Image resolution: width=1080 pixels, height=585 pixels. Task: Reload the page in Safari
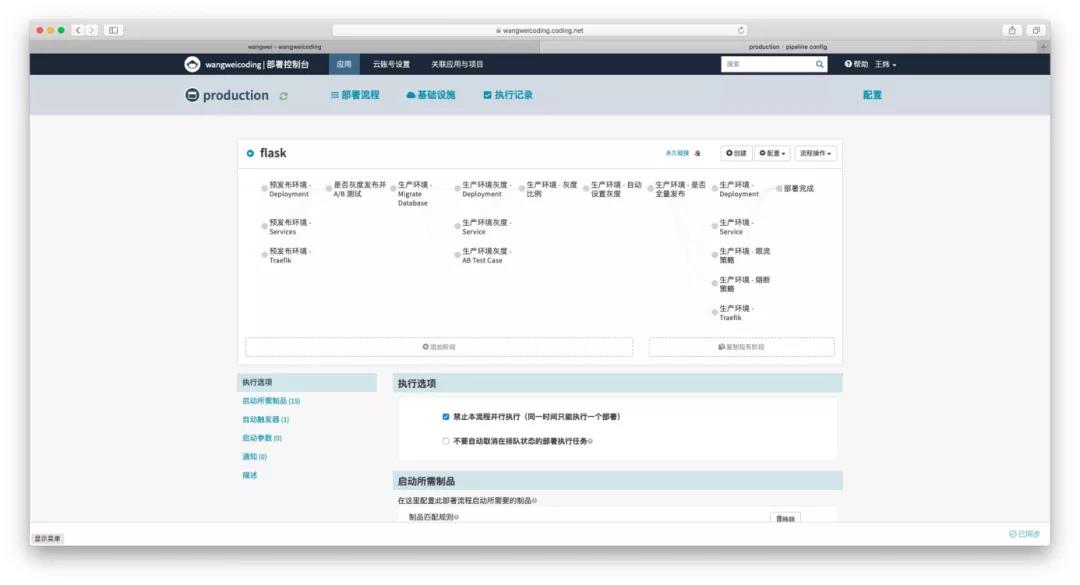[x=741, y=30]
